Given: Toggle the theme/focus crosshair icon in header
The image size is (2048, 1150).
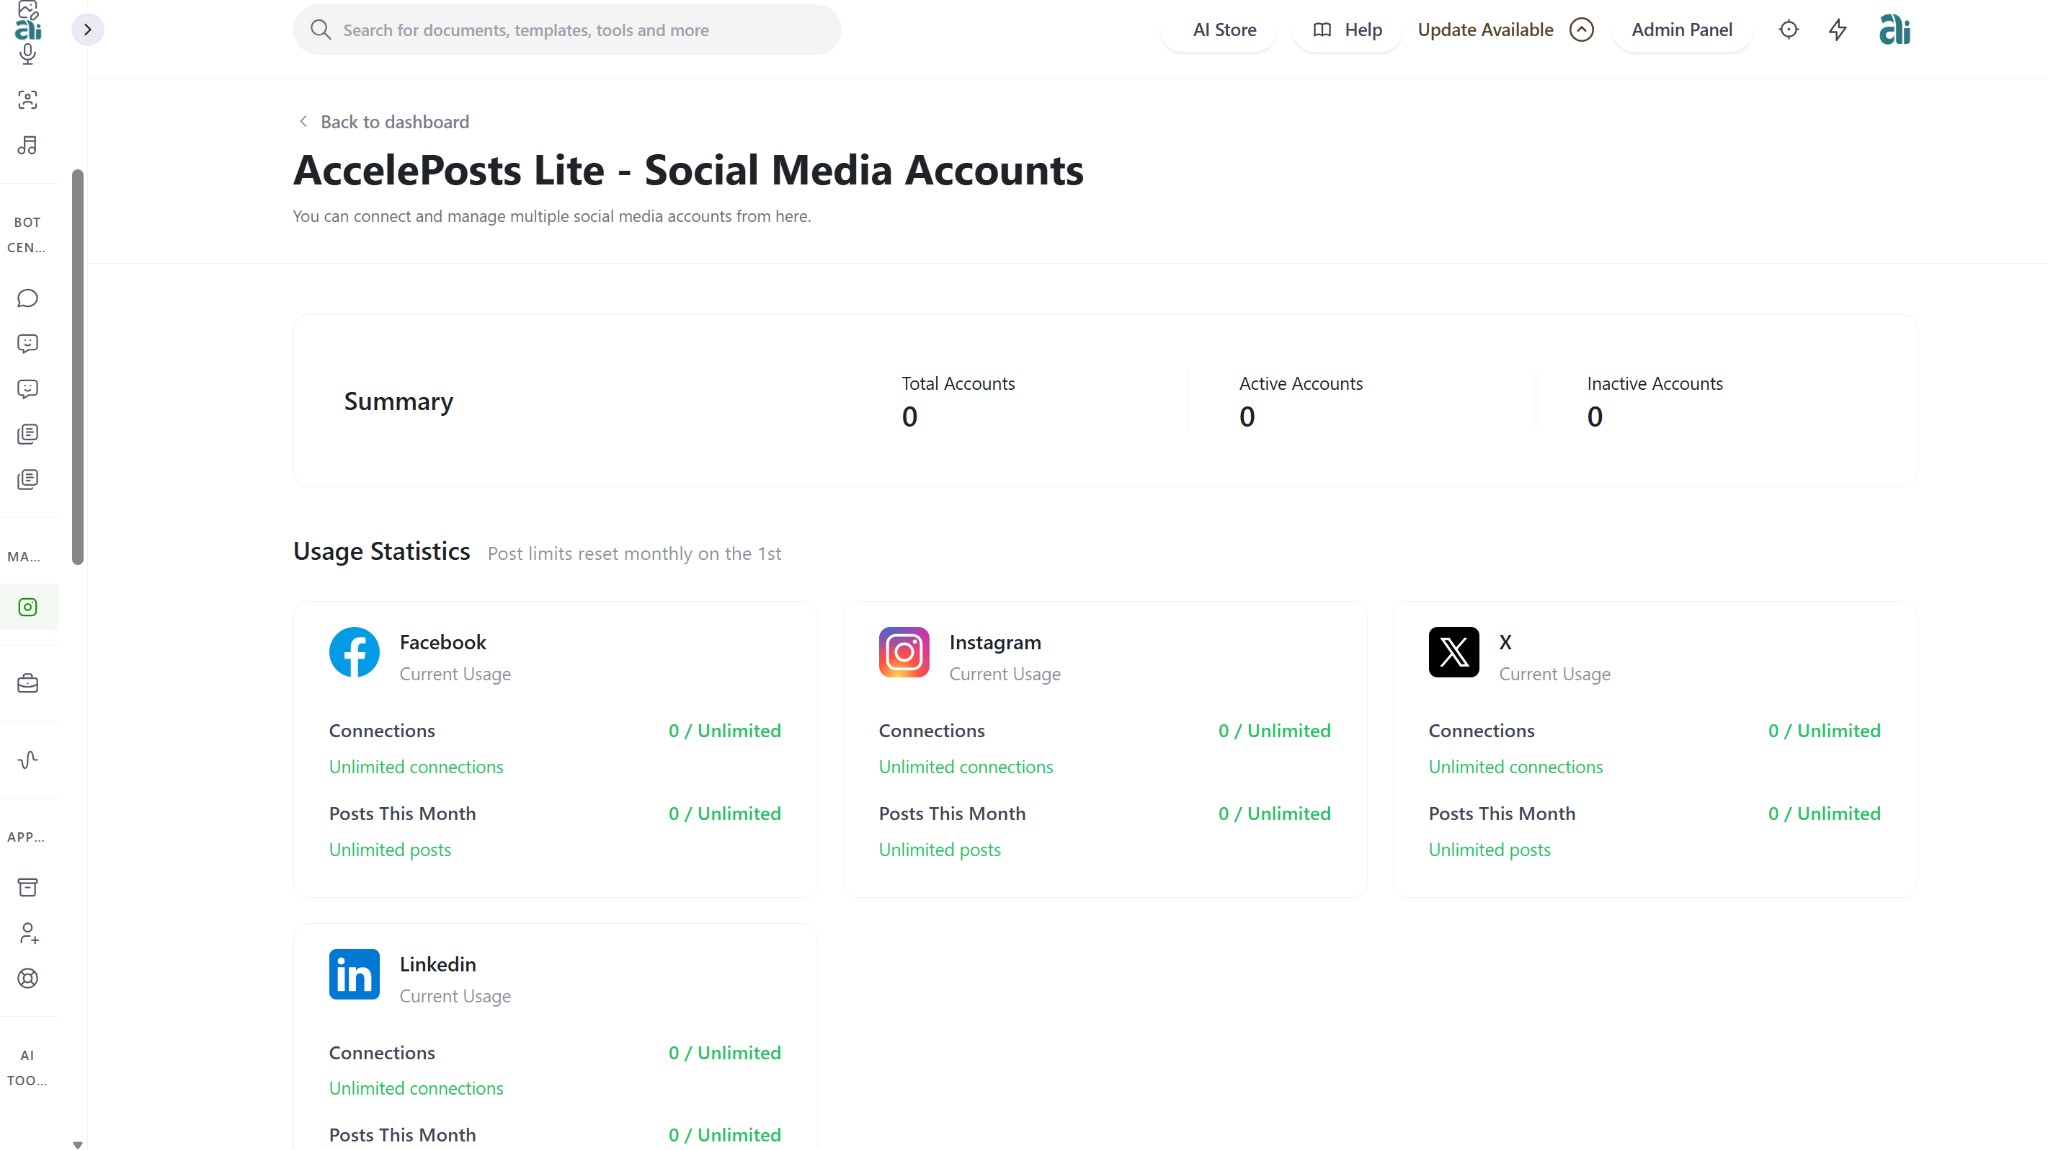Looking at the screenshot, I should coord(1788,30).
